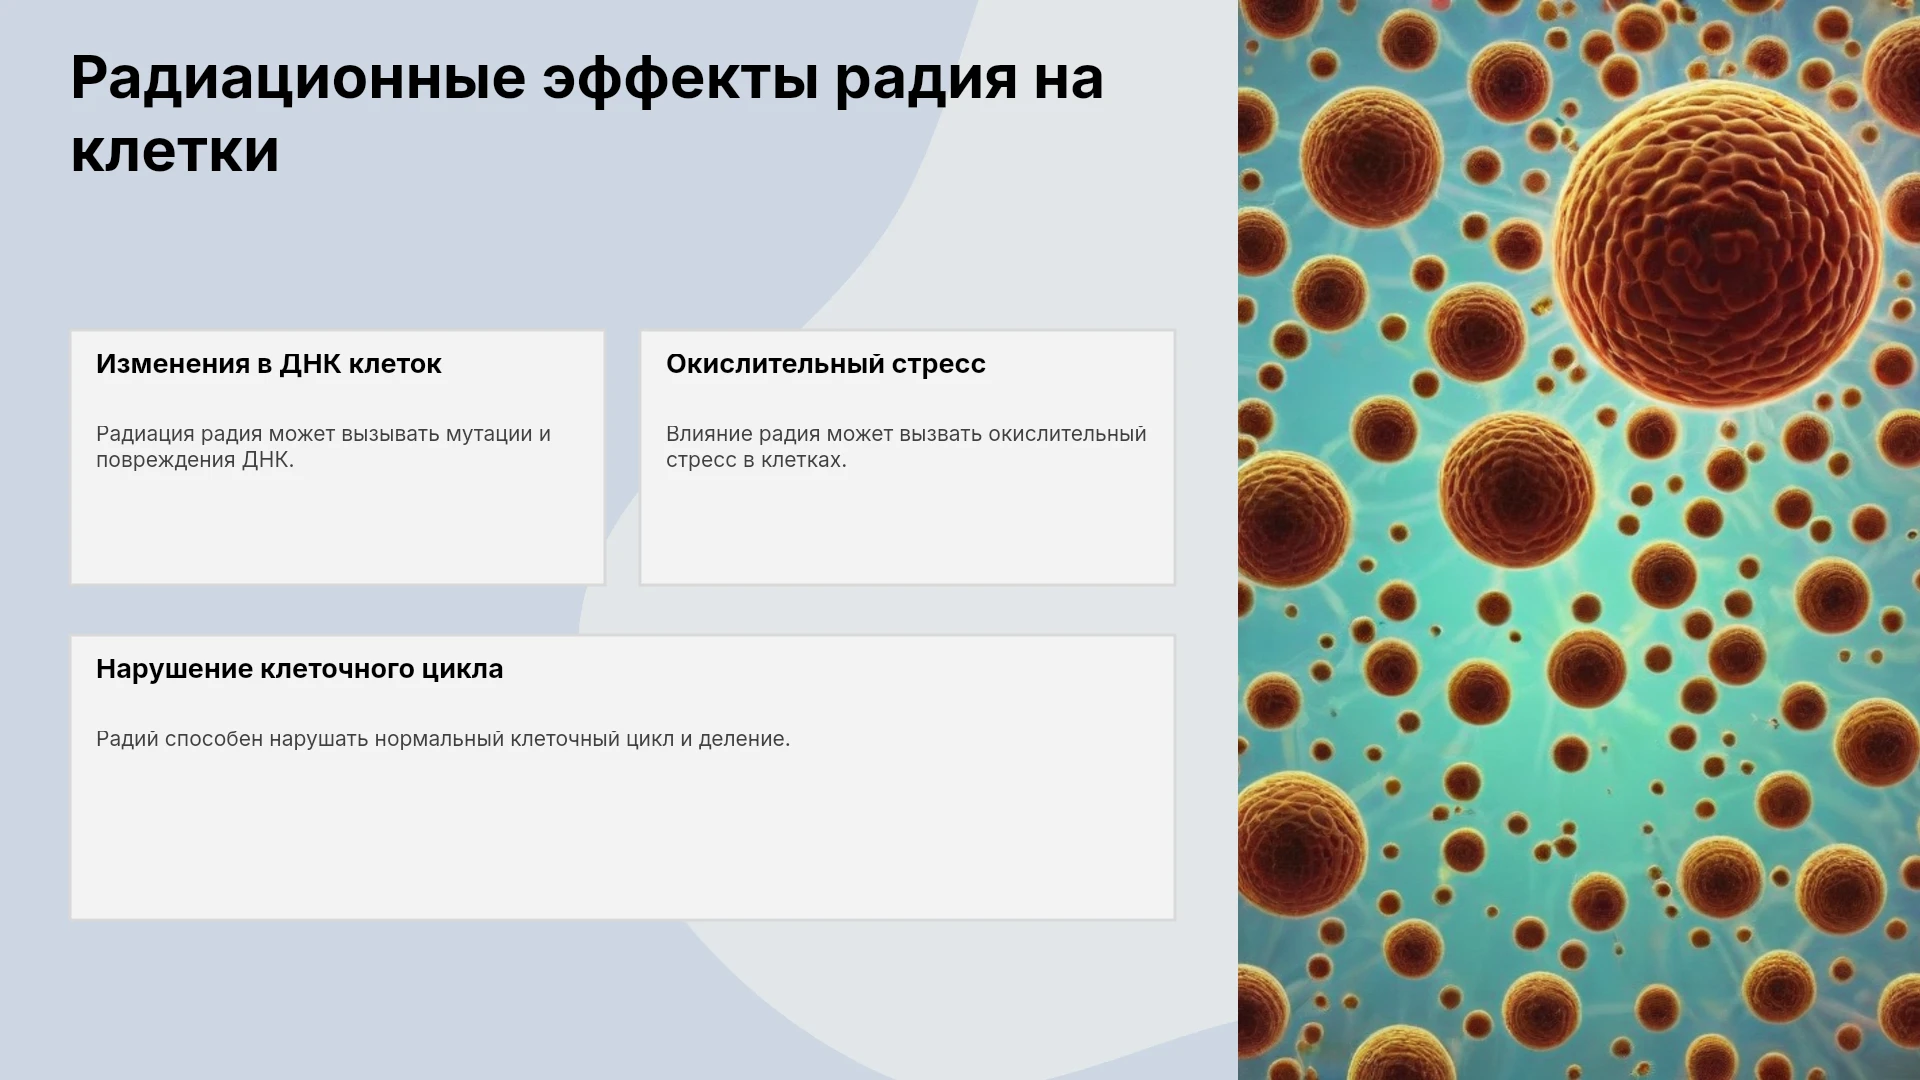Select the slide title about radiation effects
The image size is (1920, 1080).
tap(587, 114)
